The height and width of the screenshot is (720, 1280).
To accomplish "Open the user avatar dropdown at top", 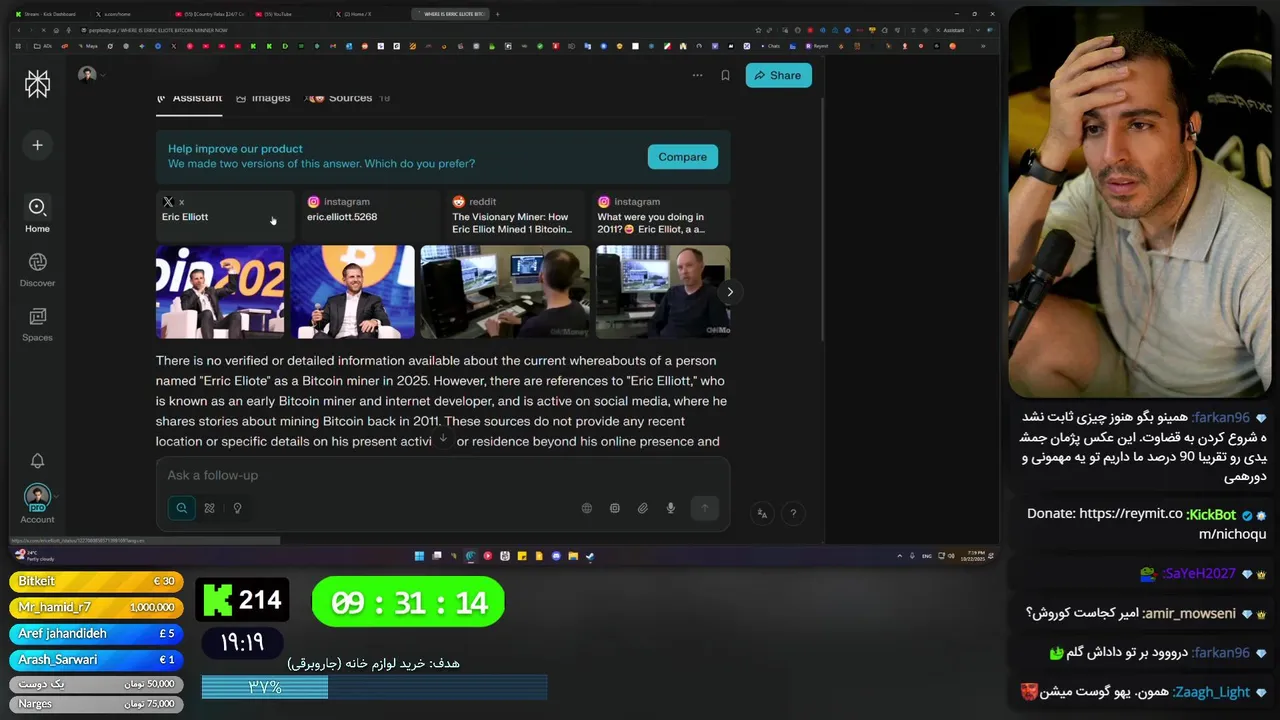I will click(x=91, y=75).
